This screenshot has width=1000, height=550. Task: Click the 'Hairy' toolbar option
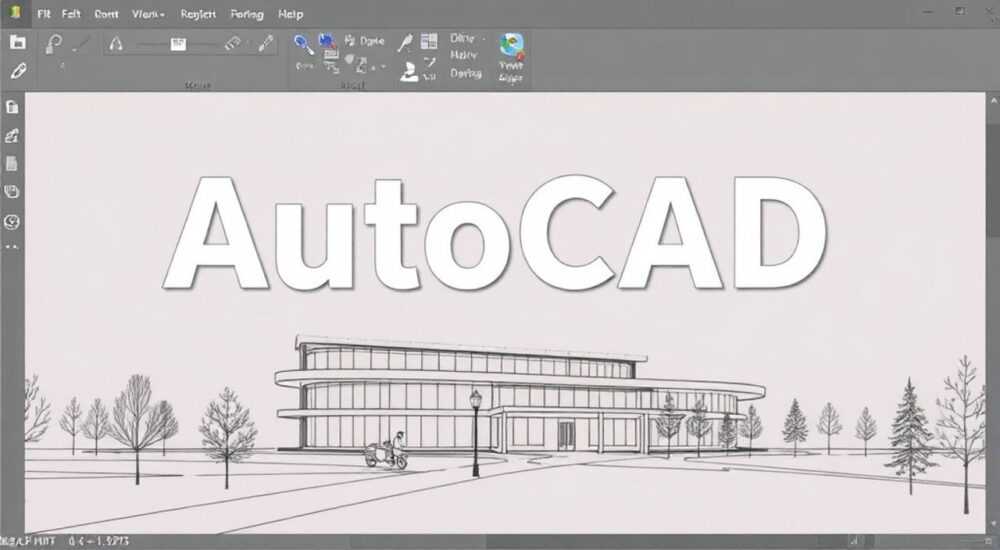(463, 56)
